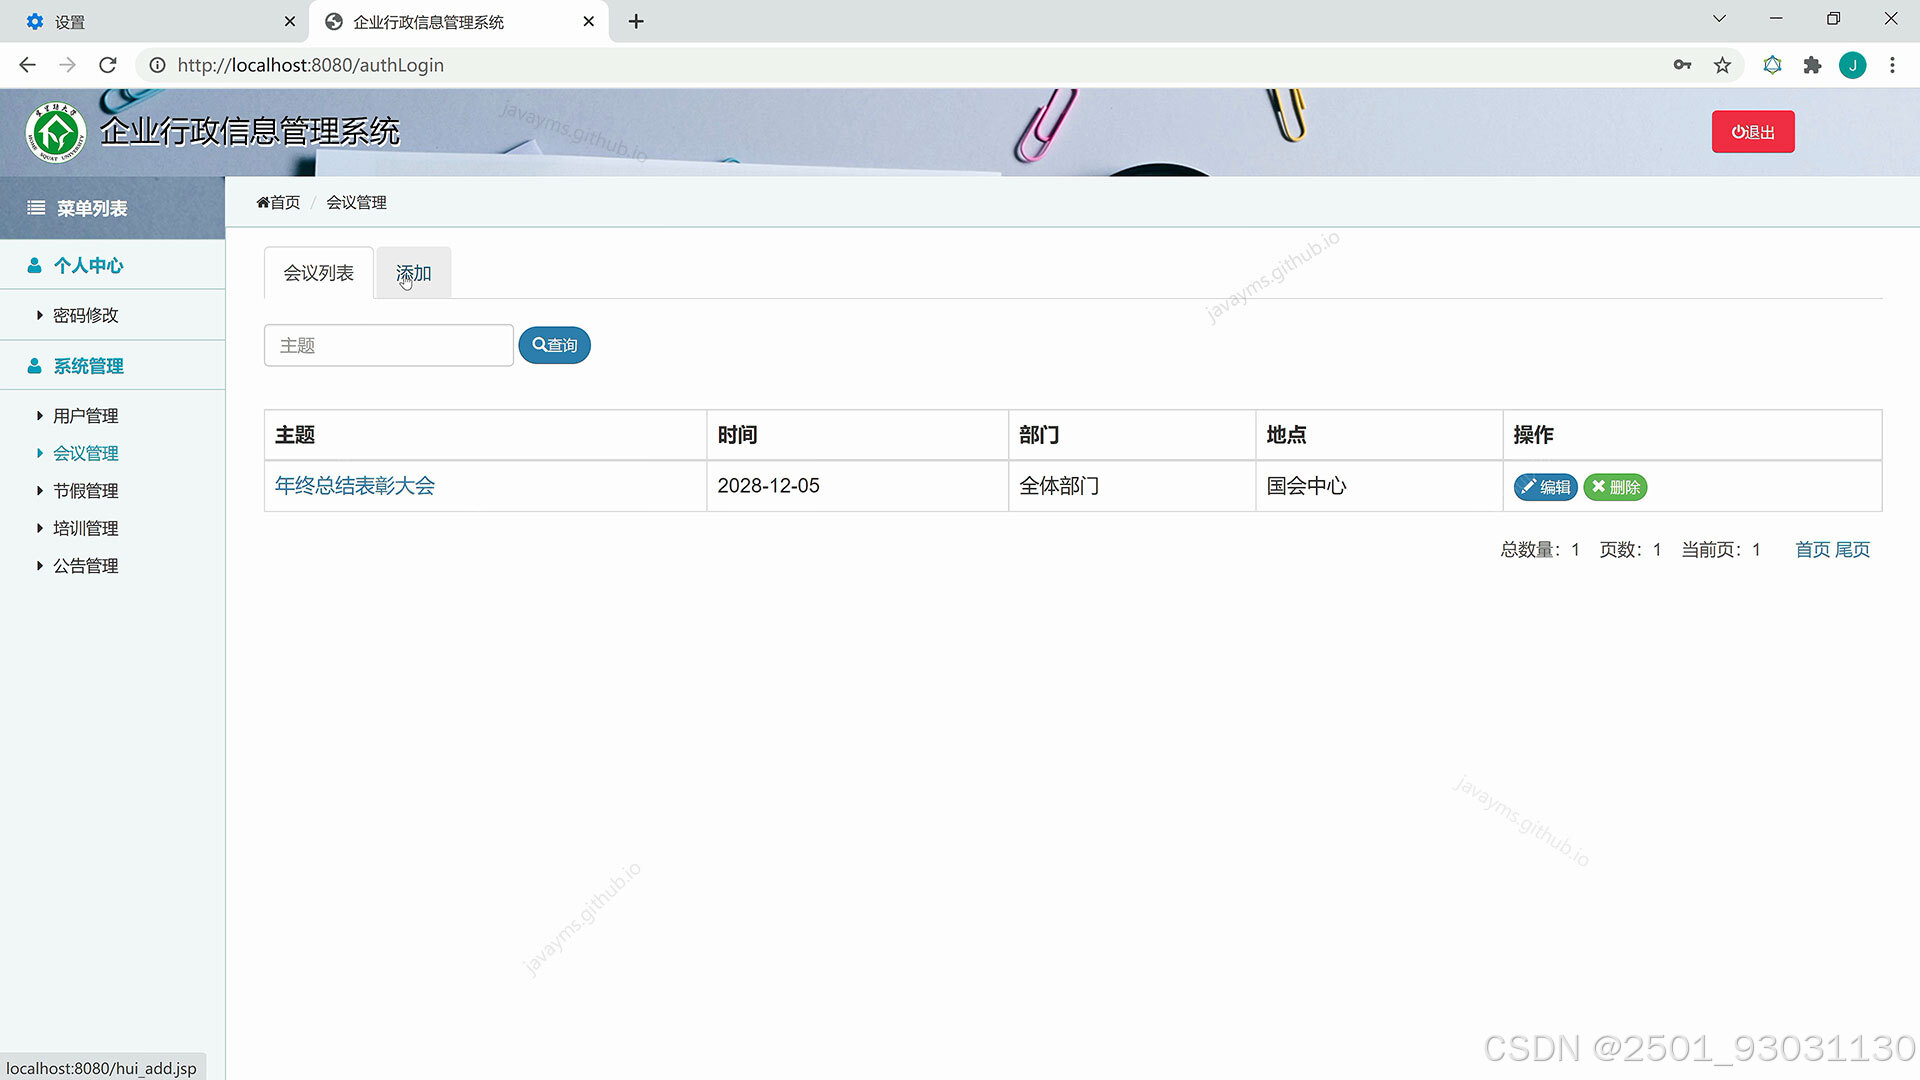The width and height of the screenshot is (1920, 1080).
Task: Click the address bar URL
Action: (310, 65)
